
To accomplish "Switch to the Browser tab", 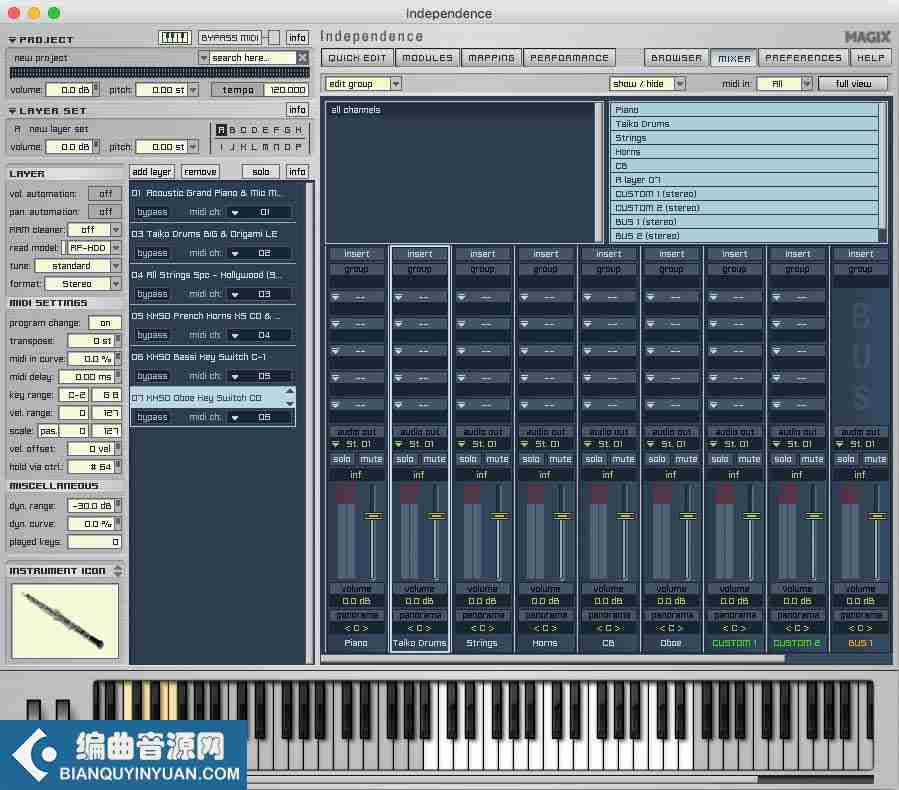I will pyautogui.click(x=676, y=58).
